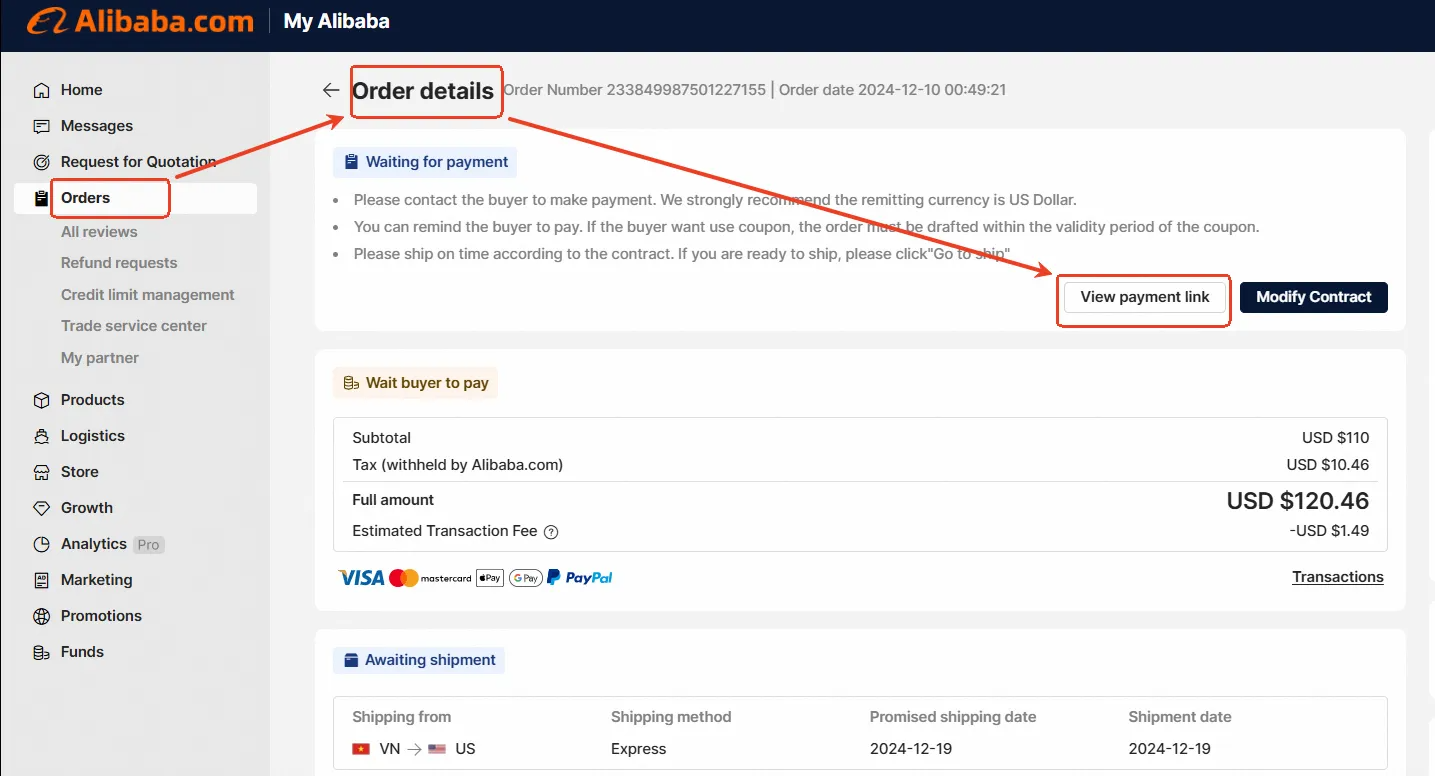This screenshot has width=1435, height=776.
Task: Click the date under Shipment date
Action: pos(1170,749)
